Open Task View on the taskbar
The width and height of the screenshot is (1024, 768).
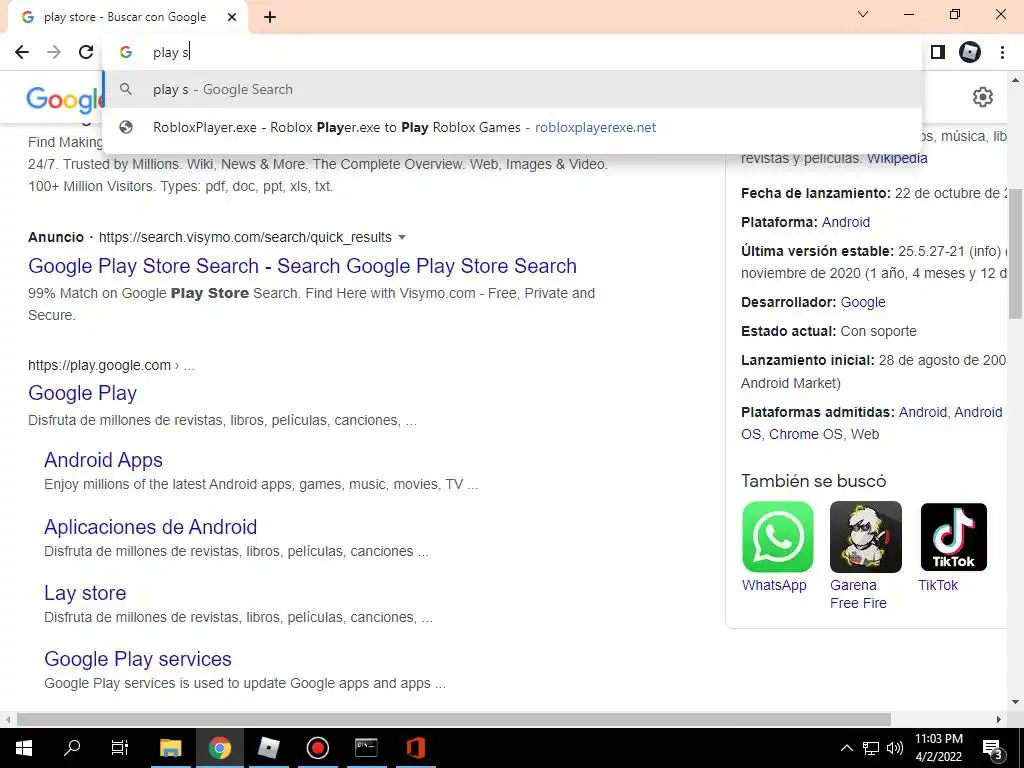coord(120,748)
